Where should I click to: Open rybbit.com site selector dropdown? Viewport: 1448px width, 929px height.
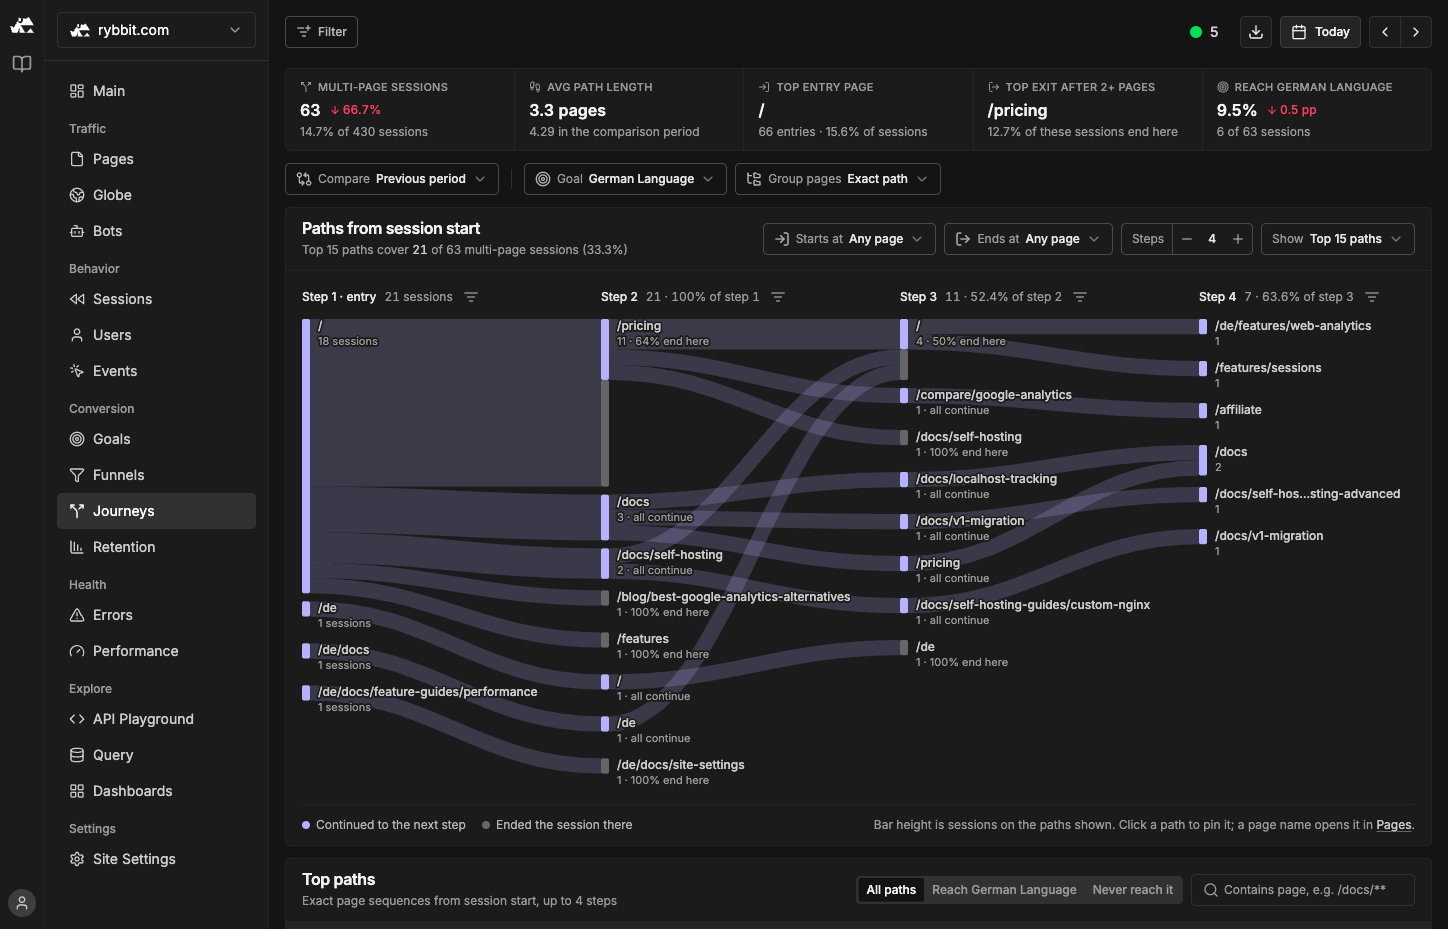point(156,30)
